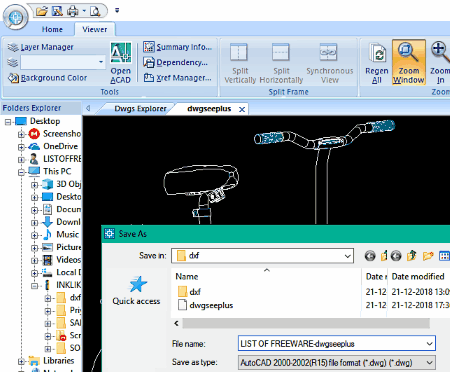Collapse the Desktop tree node

pos(8,122)
